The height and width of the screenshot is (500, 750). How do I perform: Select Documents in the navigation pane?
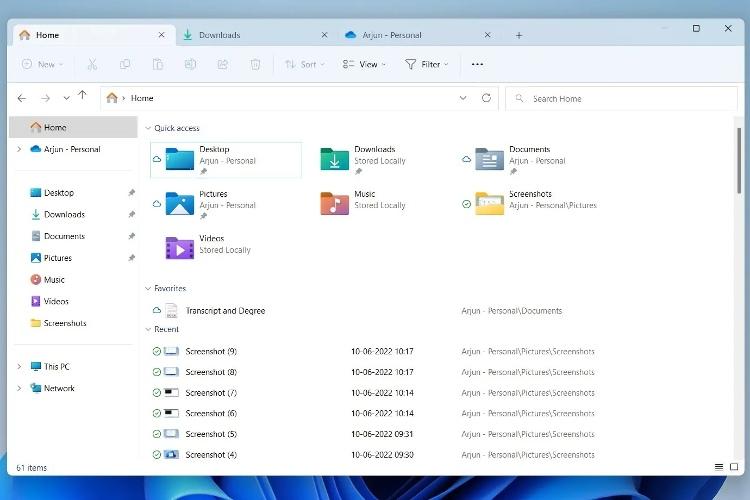(x=74, y=236)
